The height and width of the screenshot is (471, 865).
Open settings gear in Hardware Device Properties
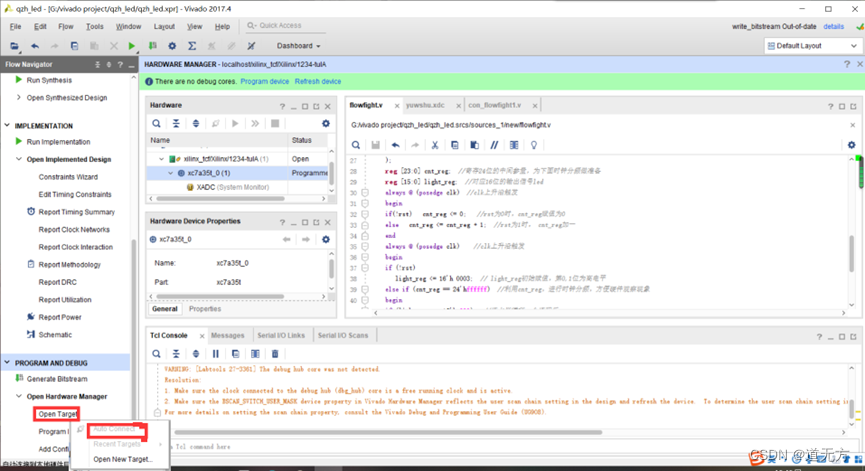tap(326, 239)
